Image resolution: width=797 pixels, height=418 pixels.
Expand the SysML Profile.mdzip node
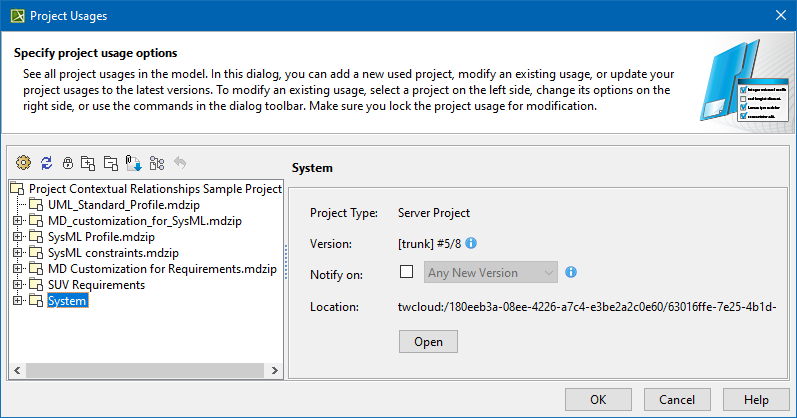click(17, 237)
